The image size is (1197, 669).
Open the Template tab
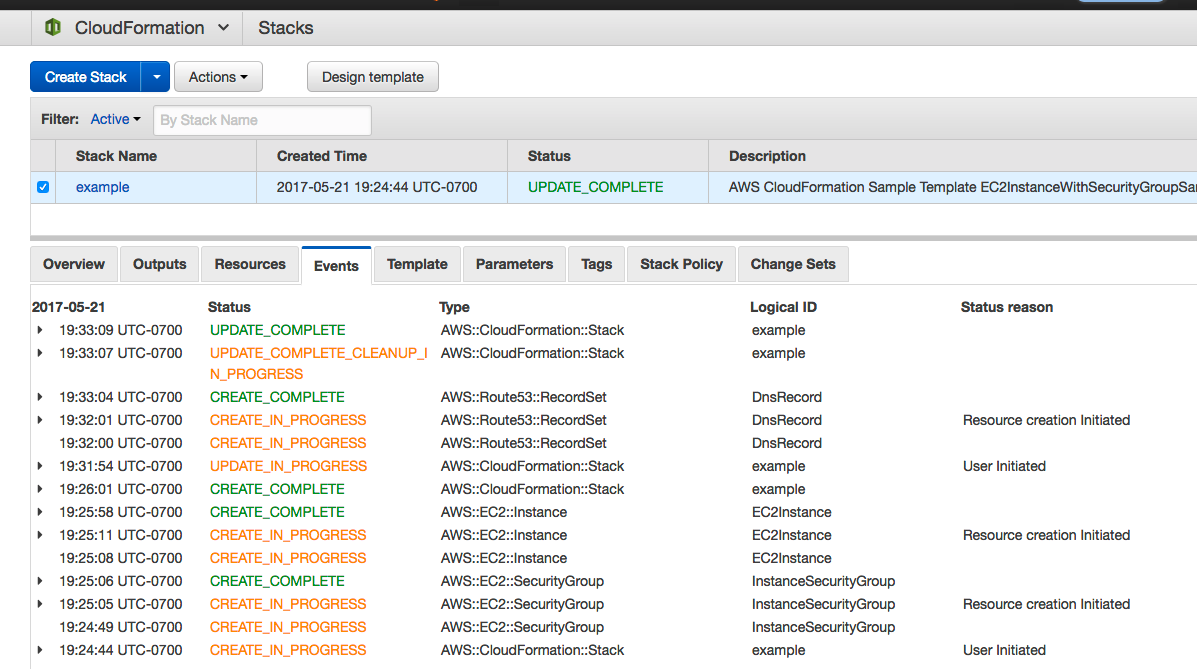417,264
